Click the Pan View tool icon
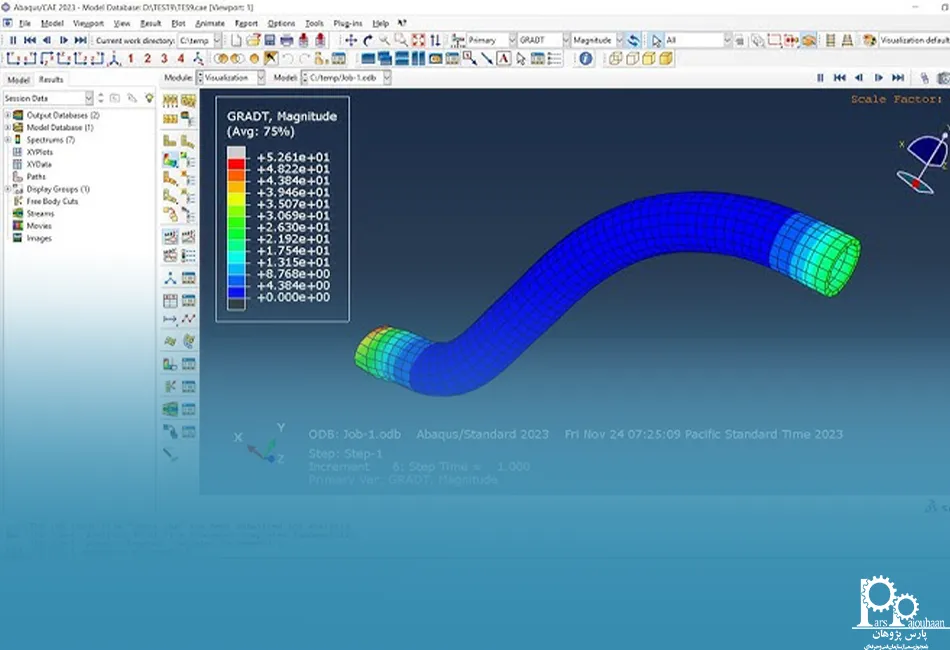This screenshot has height=650, width=950. [x=351, y=41]
